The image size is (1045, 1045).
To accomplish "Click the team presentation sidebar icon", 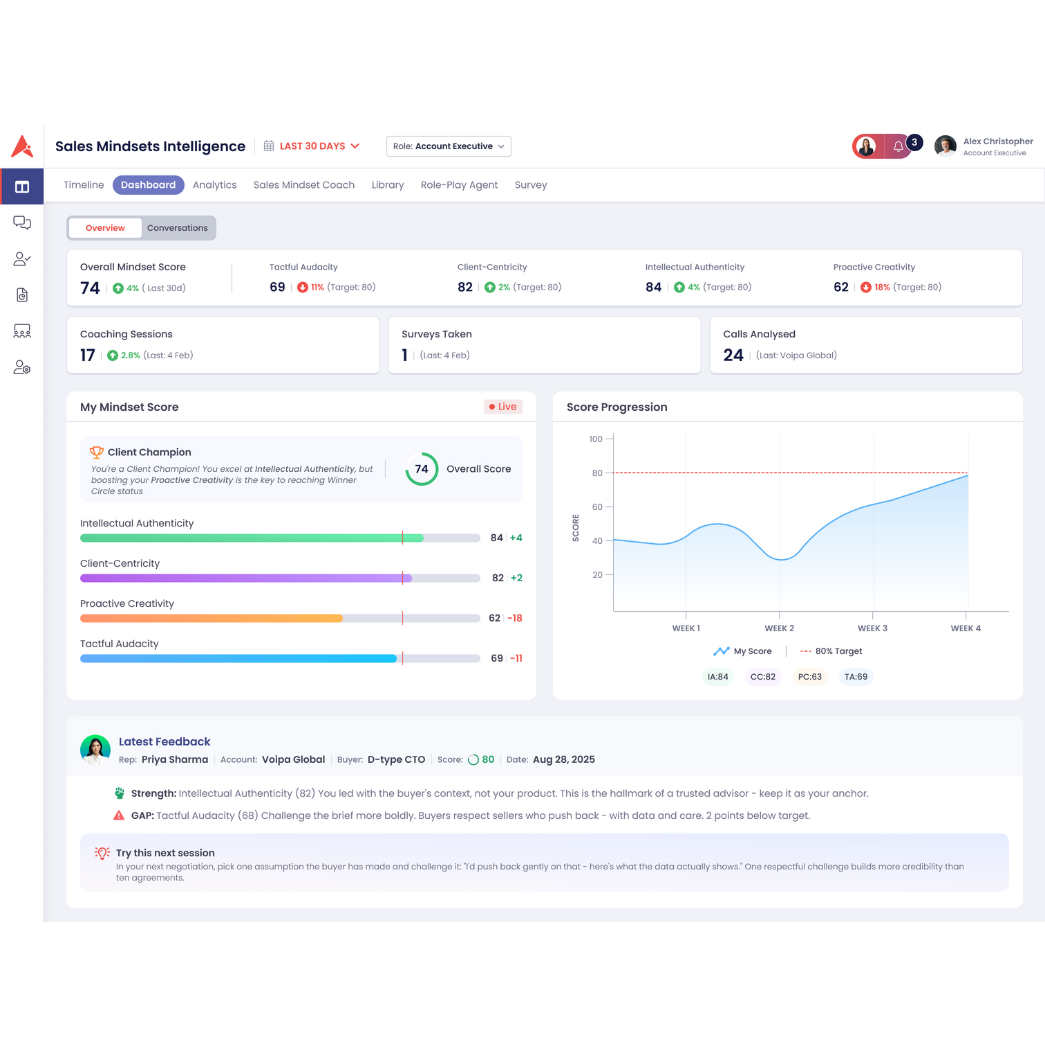I will click(x=22, y=331).
